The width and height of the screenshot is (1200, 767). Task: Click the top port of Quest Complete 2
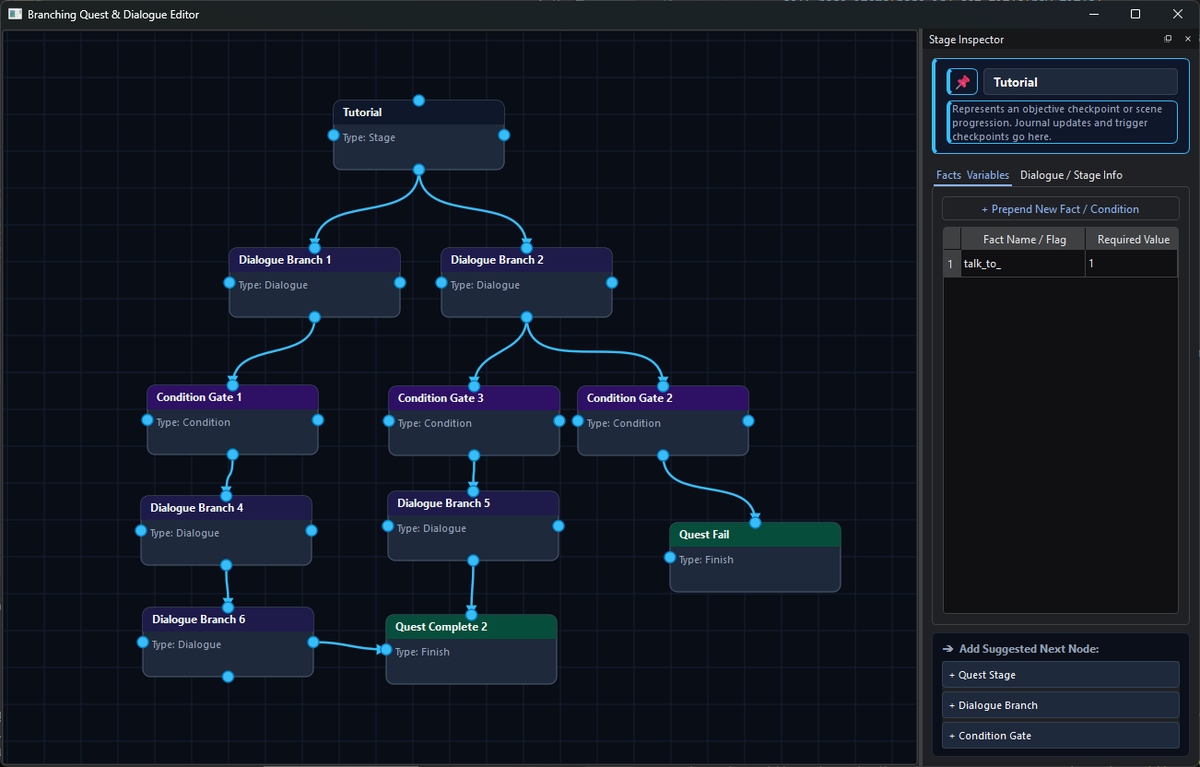pyautogui.click(x=471, y=615)
